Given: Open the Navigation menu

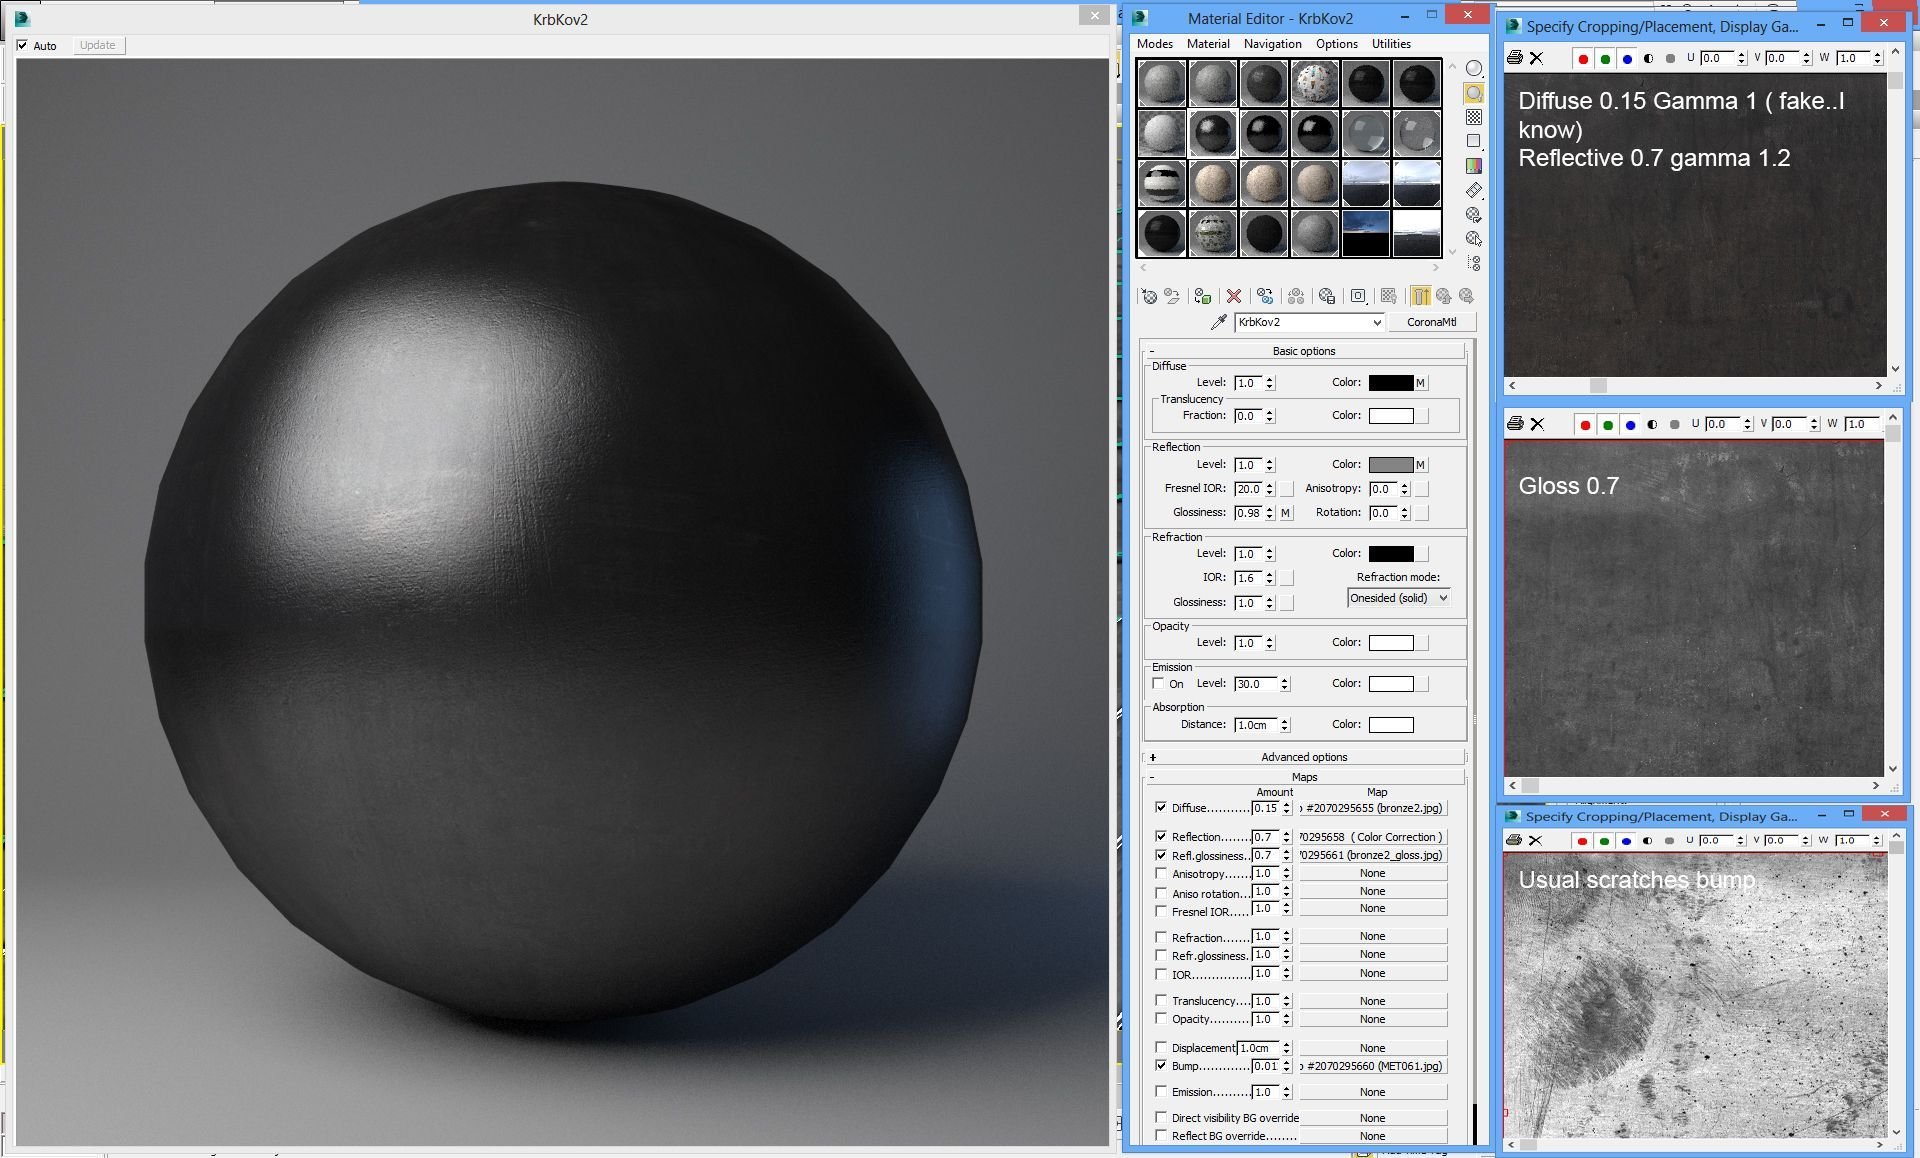Looking at the screenshot, I should click(x=1272, y=44).
